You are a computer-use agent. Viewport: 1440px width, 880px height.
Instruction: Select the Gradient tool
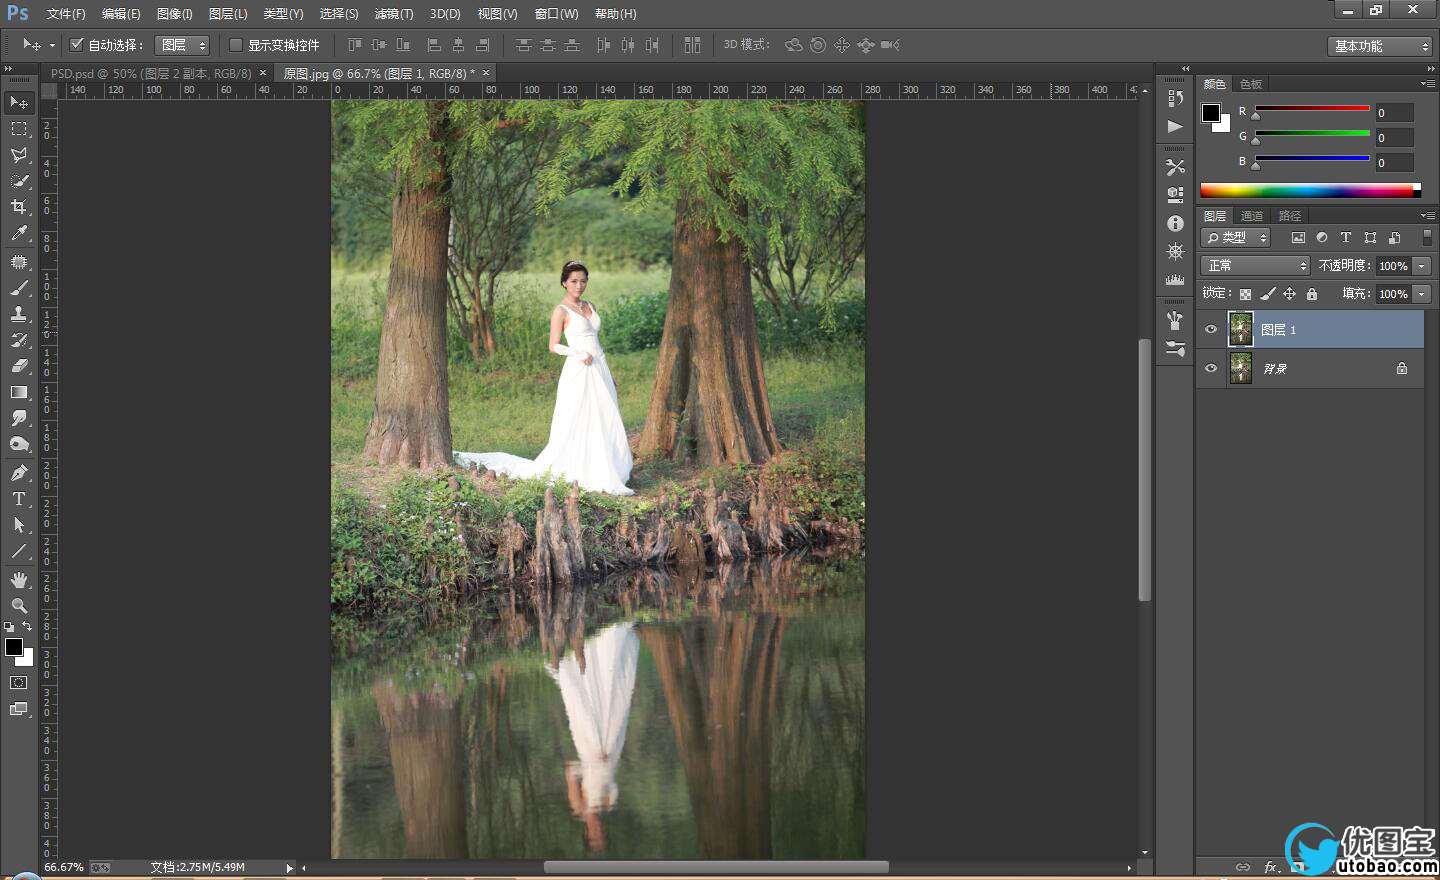(x=18, y=392)
